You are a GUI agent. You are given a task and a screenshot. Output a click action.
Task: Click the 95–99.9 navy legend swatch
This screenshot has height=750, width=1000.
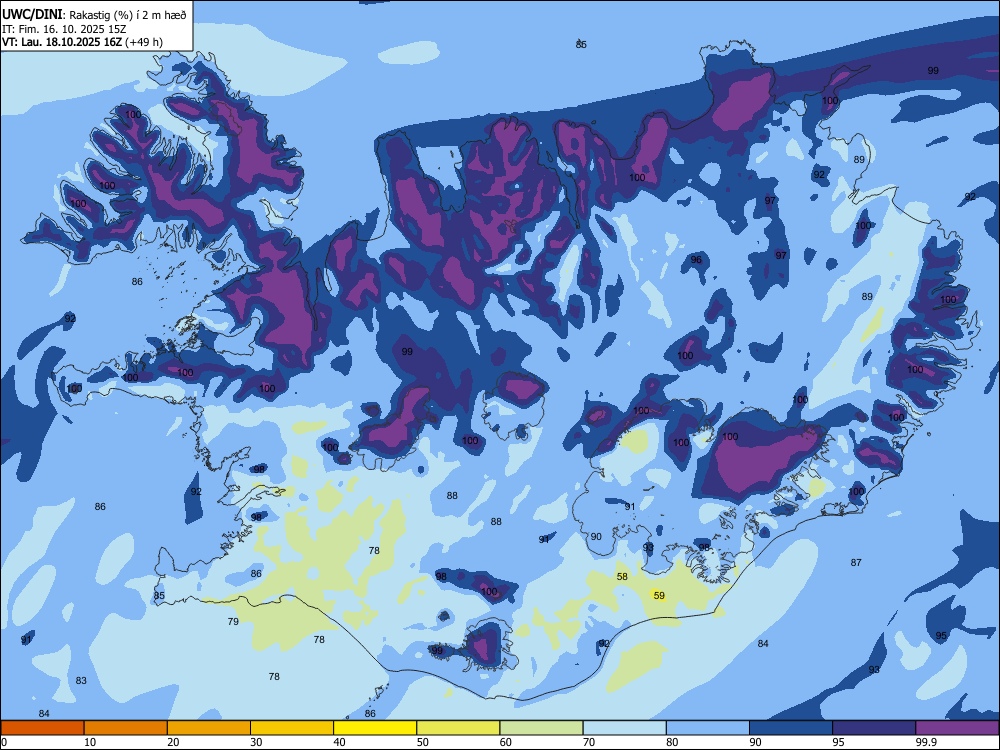[x=874, y=728]
